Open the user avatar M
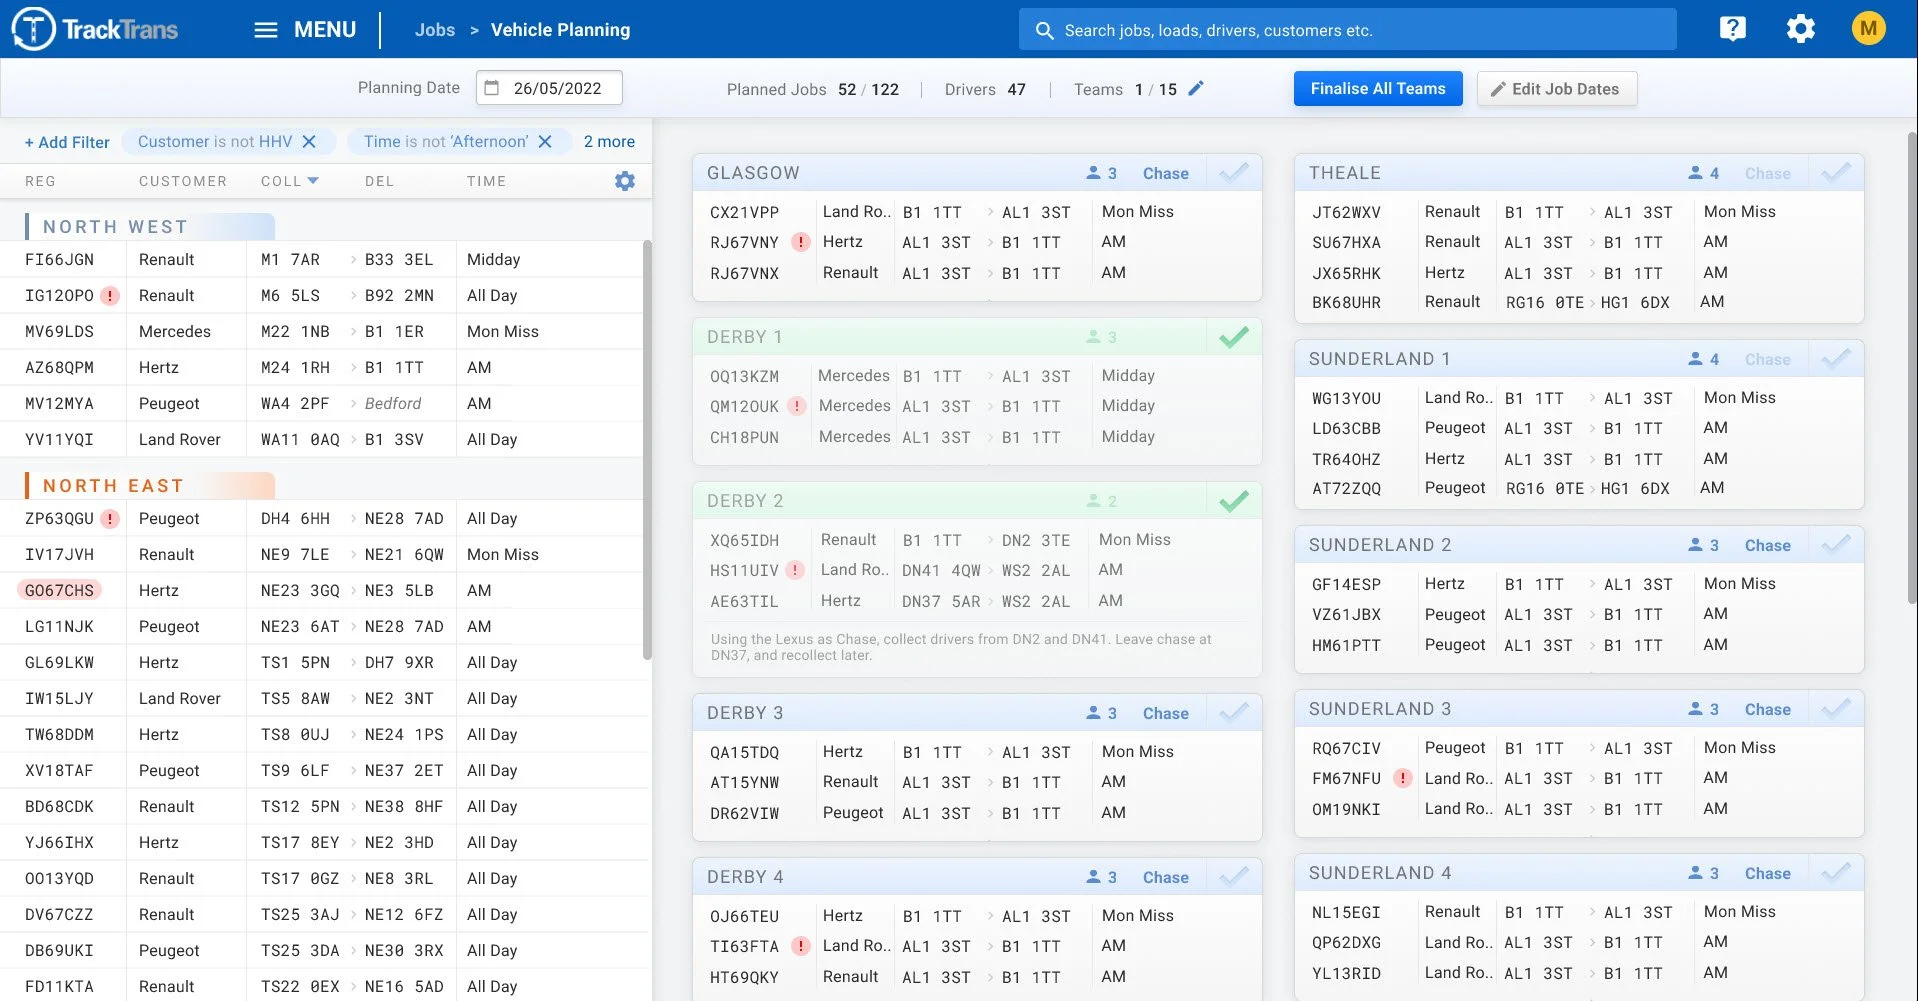The height and width of the screenshot is (1001, 1918). point(1868,28)
